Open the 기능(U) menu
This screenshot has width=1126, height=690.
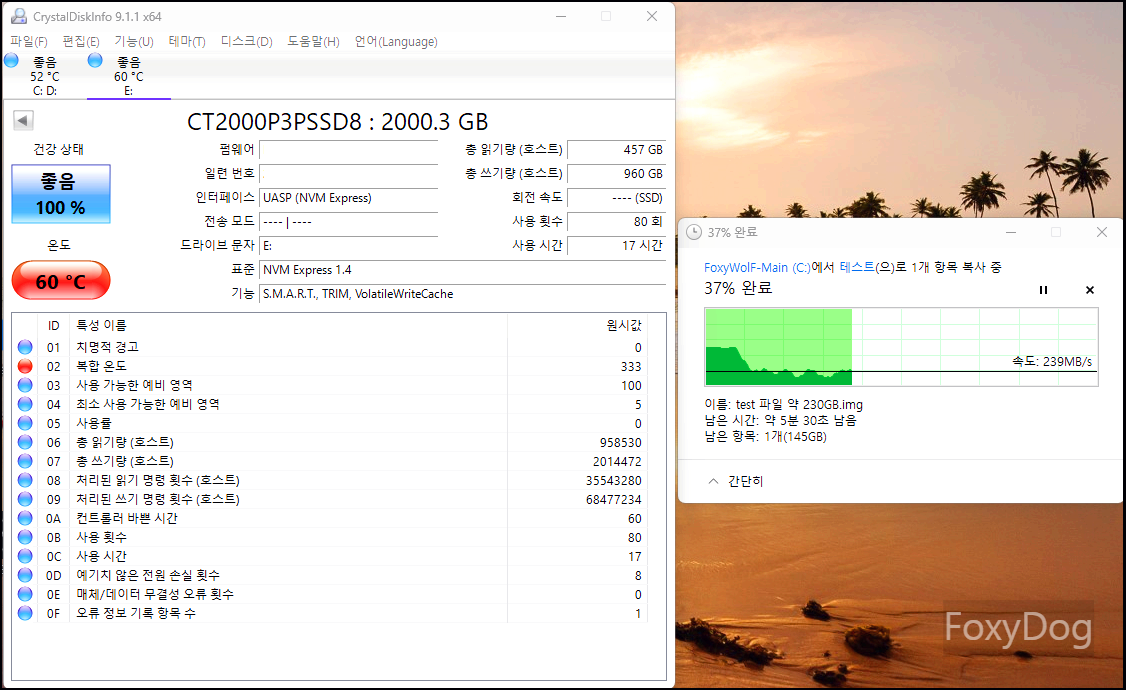[134, 42]
